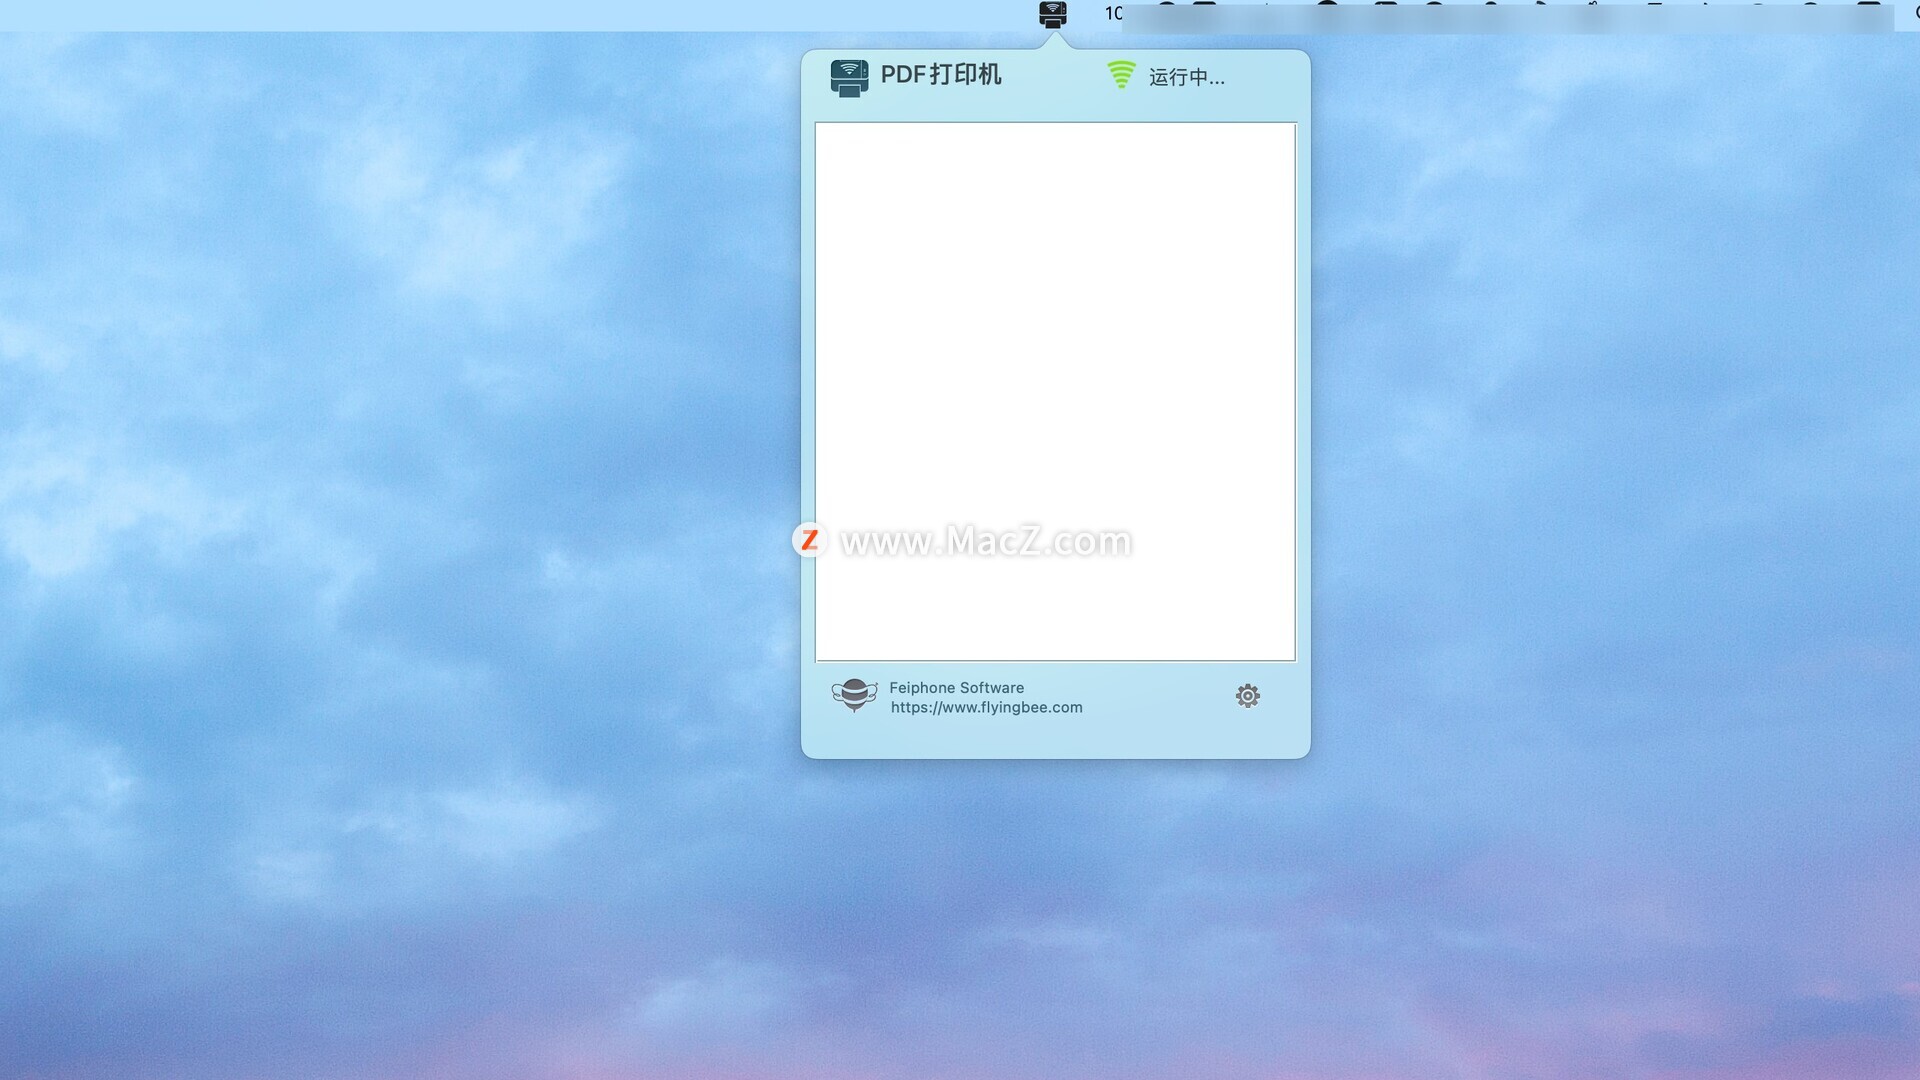The image size is (1920, 1080).
Task: Click the popover's pointer arrow tip
Action: coord(1053,38)
